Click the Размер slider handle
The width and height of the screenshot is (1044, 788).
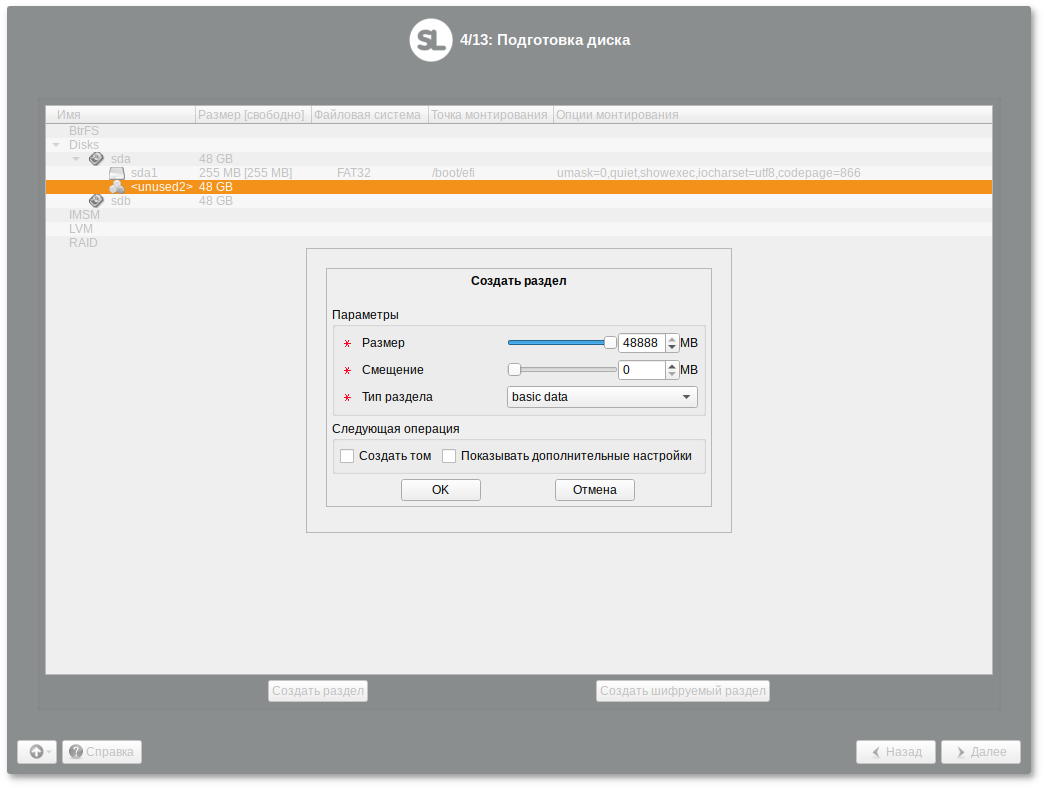pyautogui.click(x=610, y=342)
